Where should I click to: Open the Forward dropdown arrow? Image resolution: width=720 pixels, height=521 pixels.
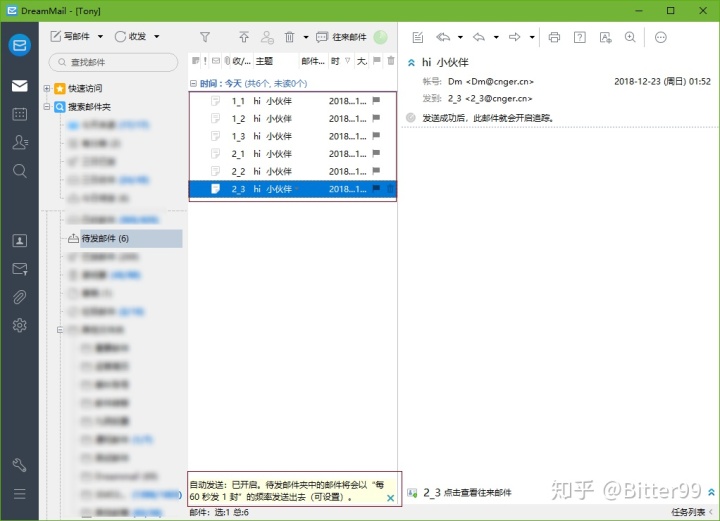(532, 37)
